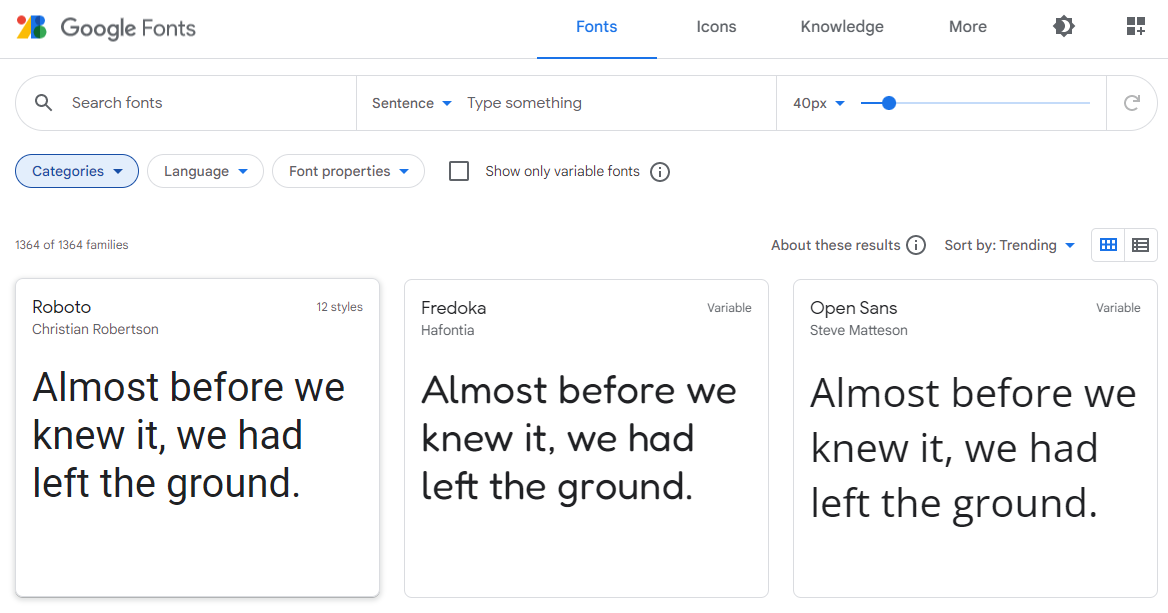Click the variable fonts info icon
The width and height of the screenshot is (1168, 613).
click(x=660, y=172)
